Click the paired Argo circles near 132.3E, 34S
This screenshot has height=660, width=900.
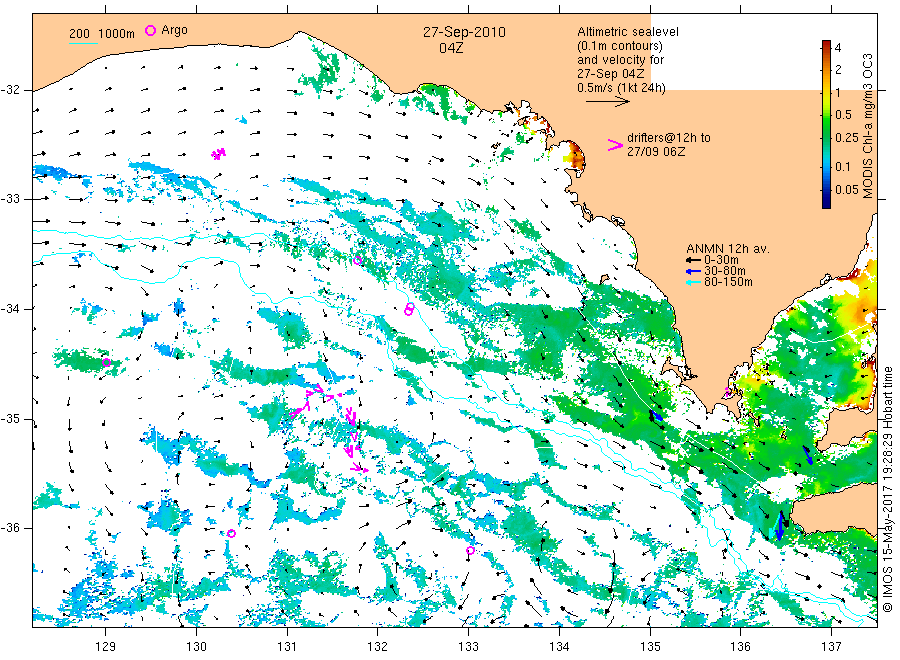click(x=409, y=309)
